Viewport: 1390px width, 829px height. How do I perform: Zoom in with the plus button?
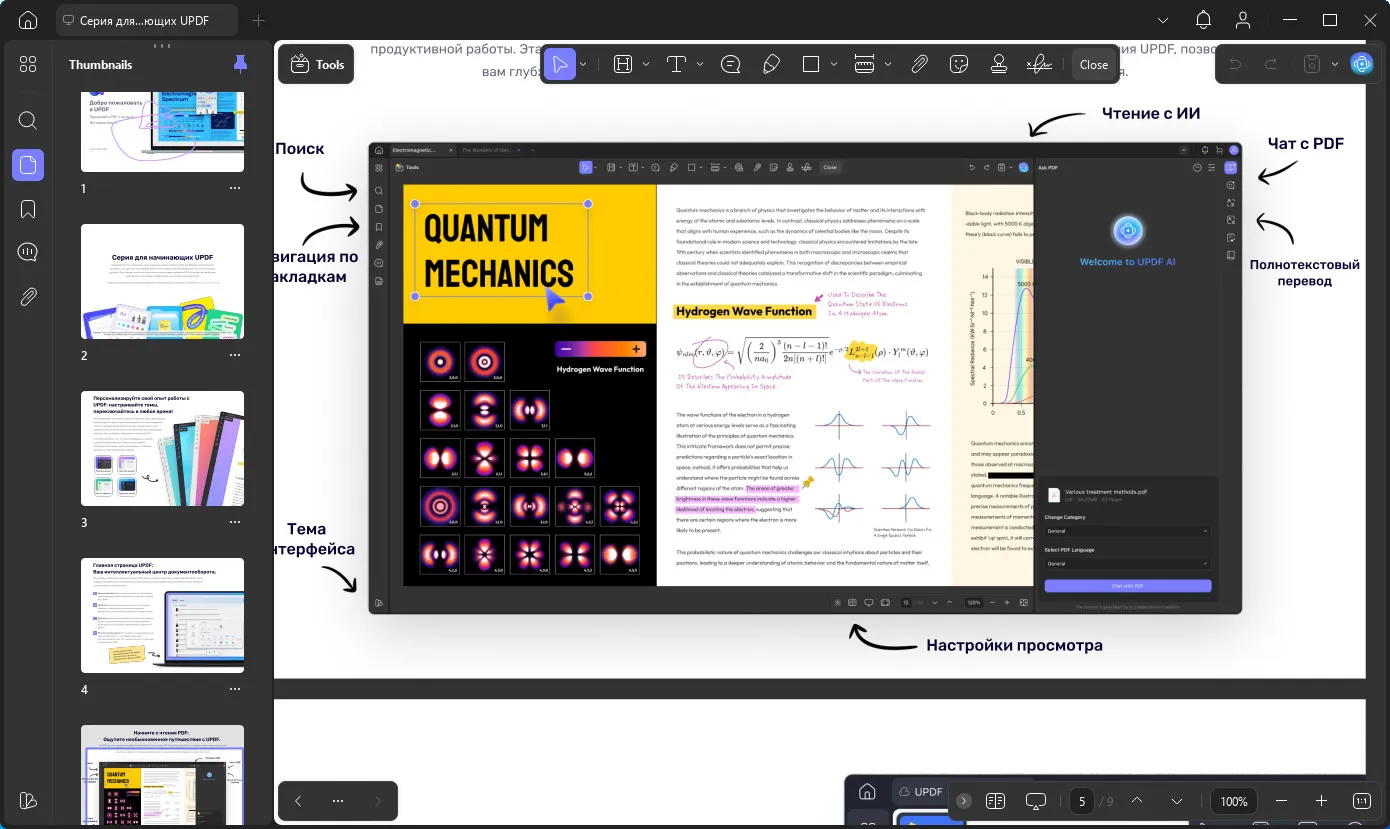coord(1321,801)
